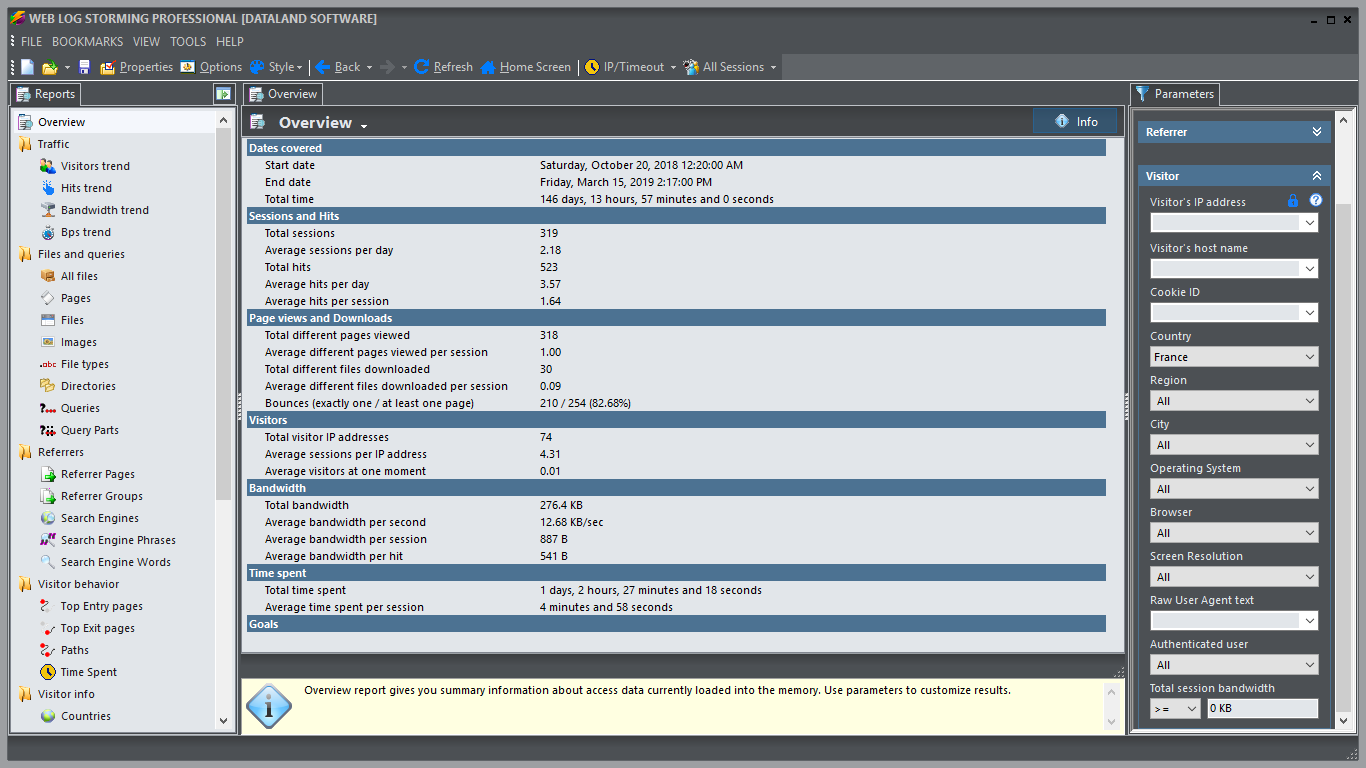The width and height of the screenshot is (1366, 768).
Task: Click the Open folder toolbar icon
Action: [50, 67]
